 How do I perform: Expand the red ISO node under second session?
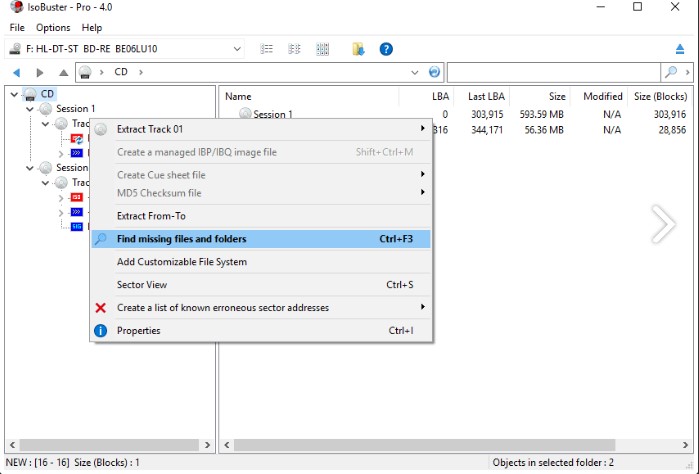[61, 197]
